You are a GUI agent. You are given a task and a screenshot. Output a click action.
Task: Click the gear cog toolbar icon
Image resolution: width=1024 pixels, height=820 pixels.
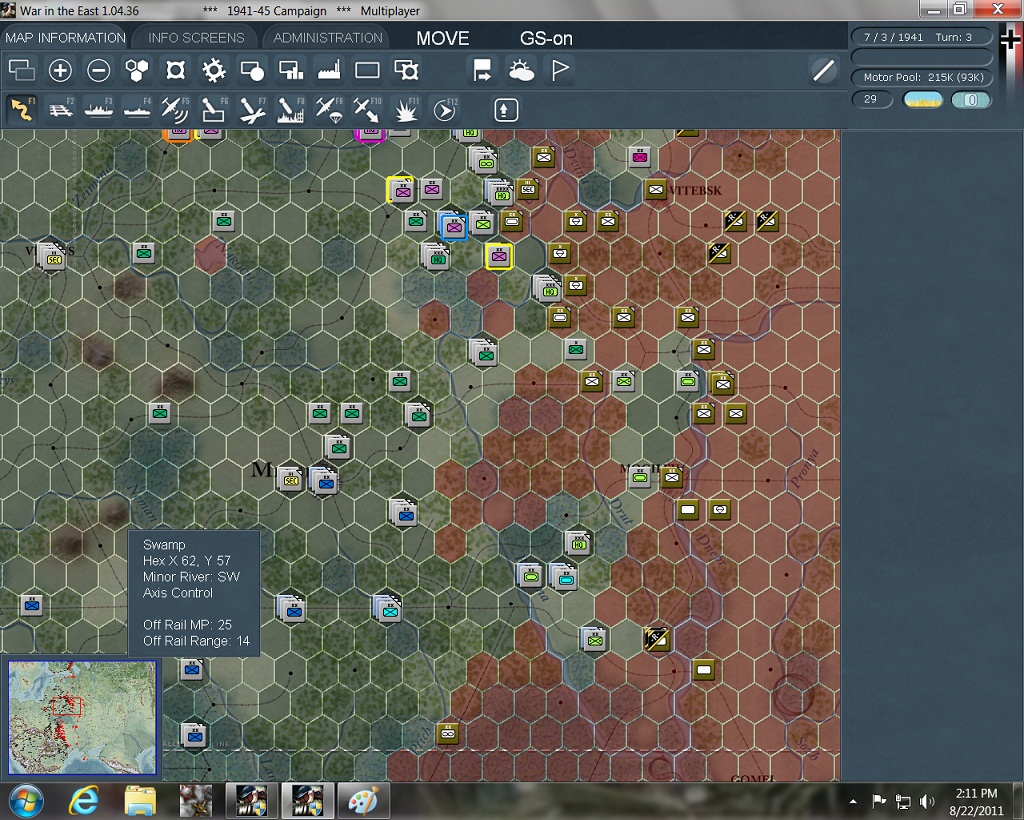(x=214, y=70)
